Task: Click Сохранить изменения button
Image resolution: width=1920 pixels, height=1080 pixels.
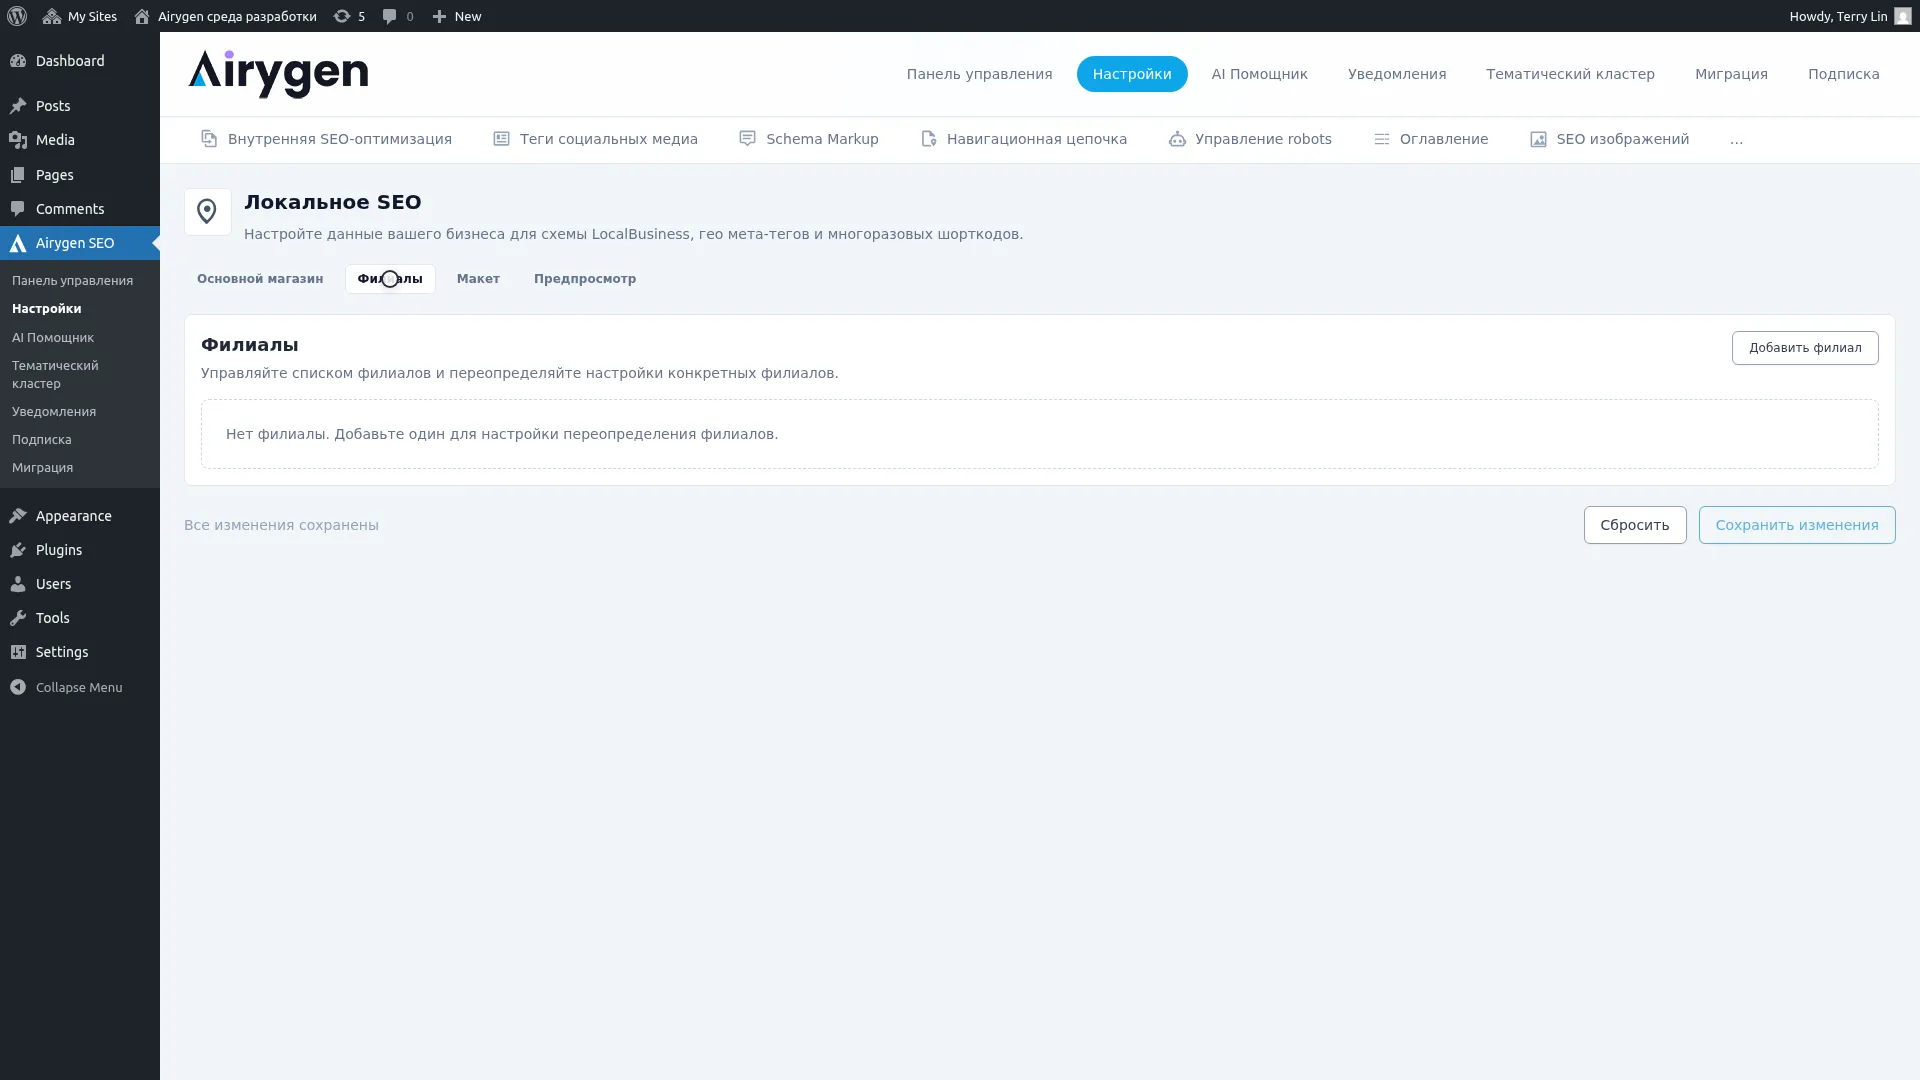Action: pyautogui.click(x=1796, y=525)
